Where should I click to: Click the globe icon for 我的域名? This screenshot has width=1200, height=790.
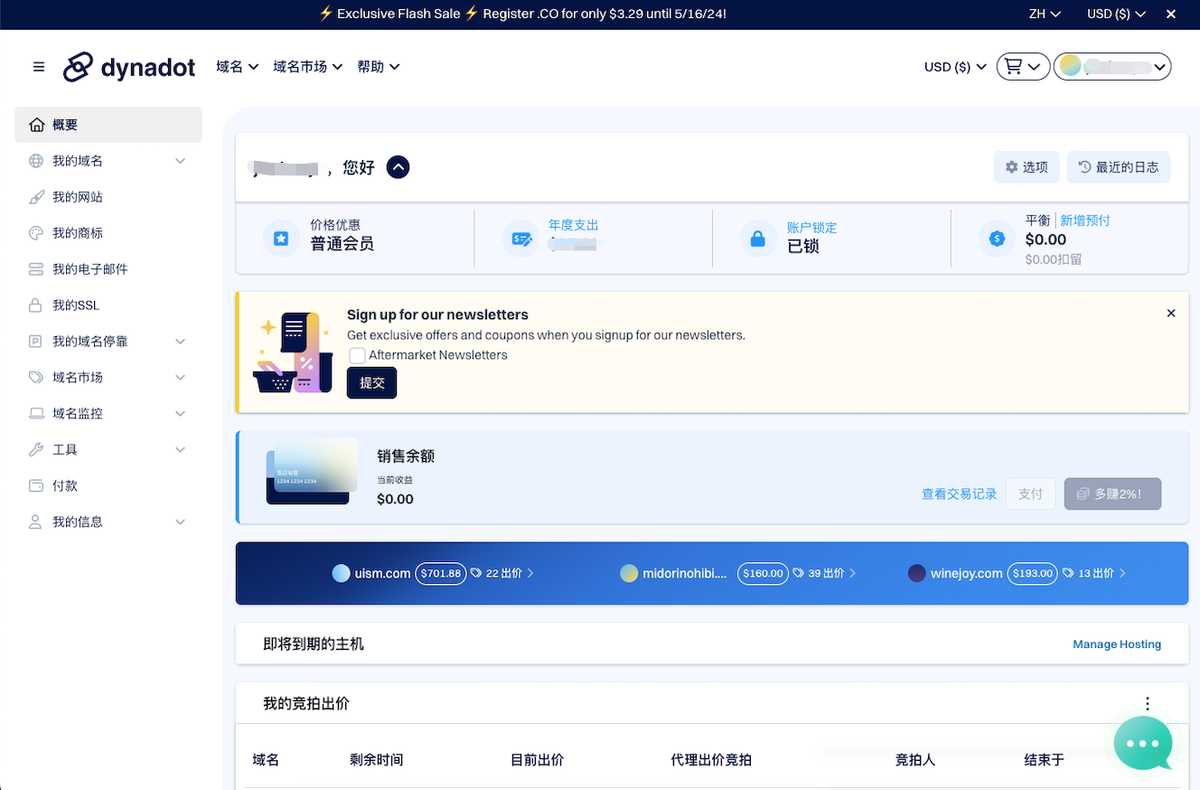point(37,161)
